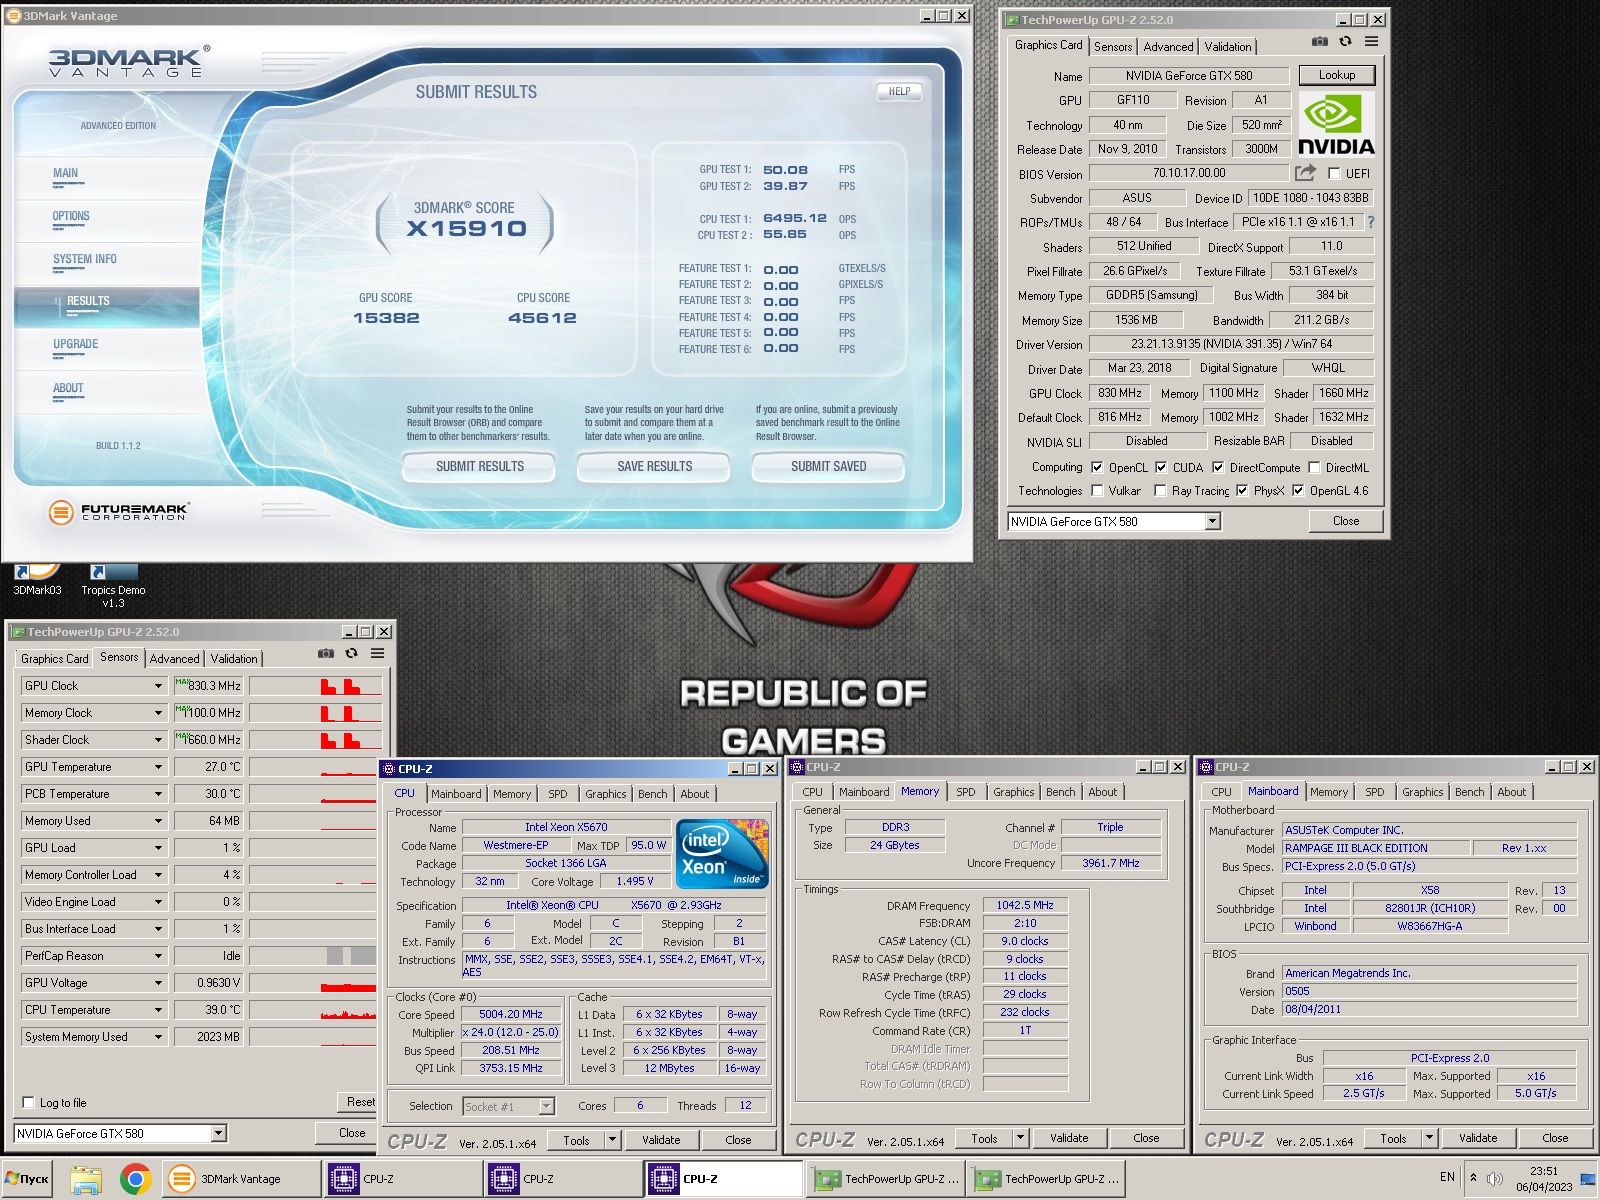This screenshot has height=1200, width=1600.
Task: Open Bench tab in CPU-Z Memory window
Action: (1061, 792)
